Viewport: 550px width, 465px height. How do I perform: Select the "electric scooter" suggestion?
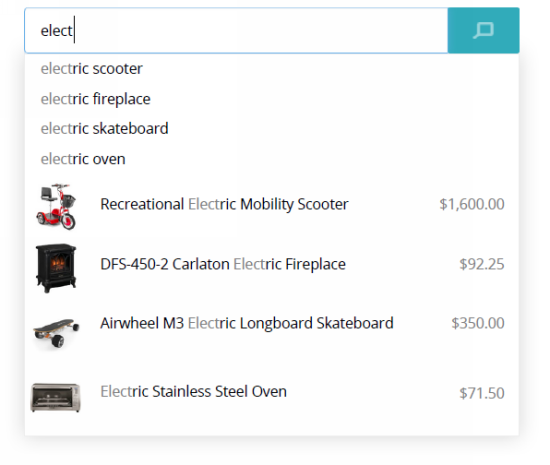(92, 69)
